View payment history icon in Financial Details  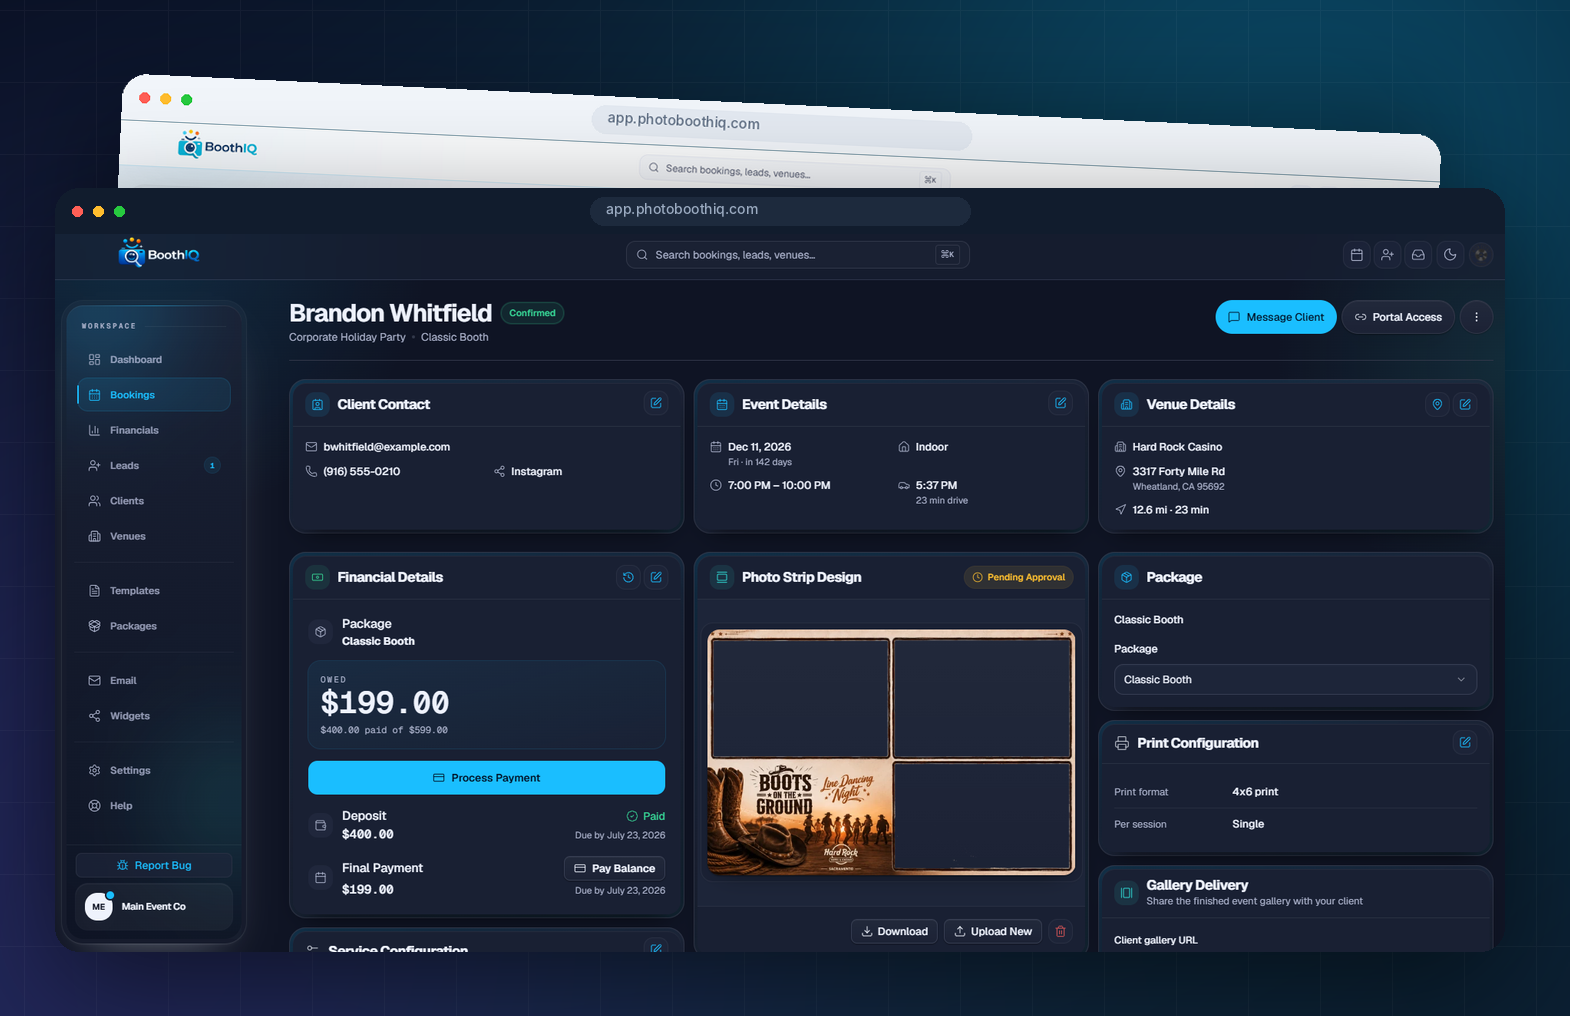tap(628, 577)
